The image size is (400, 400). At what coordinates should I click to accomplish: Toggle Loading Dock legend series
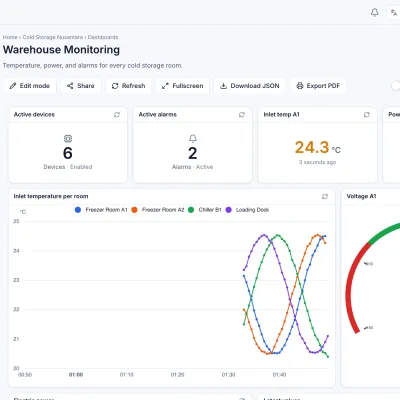click(247, 210)
